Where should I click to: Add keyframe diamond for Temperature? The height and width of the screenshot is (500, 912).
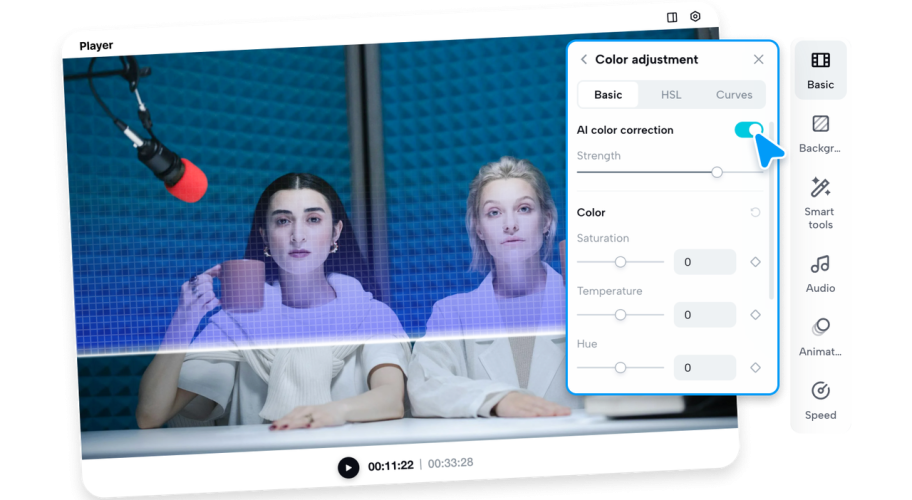point(755,315)
